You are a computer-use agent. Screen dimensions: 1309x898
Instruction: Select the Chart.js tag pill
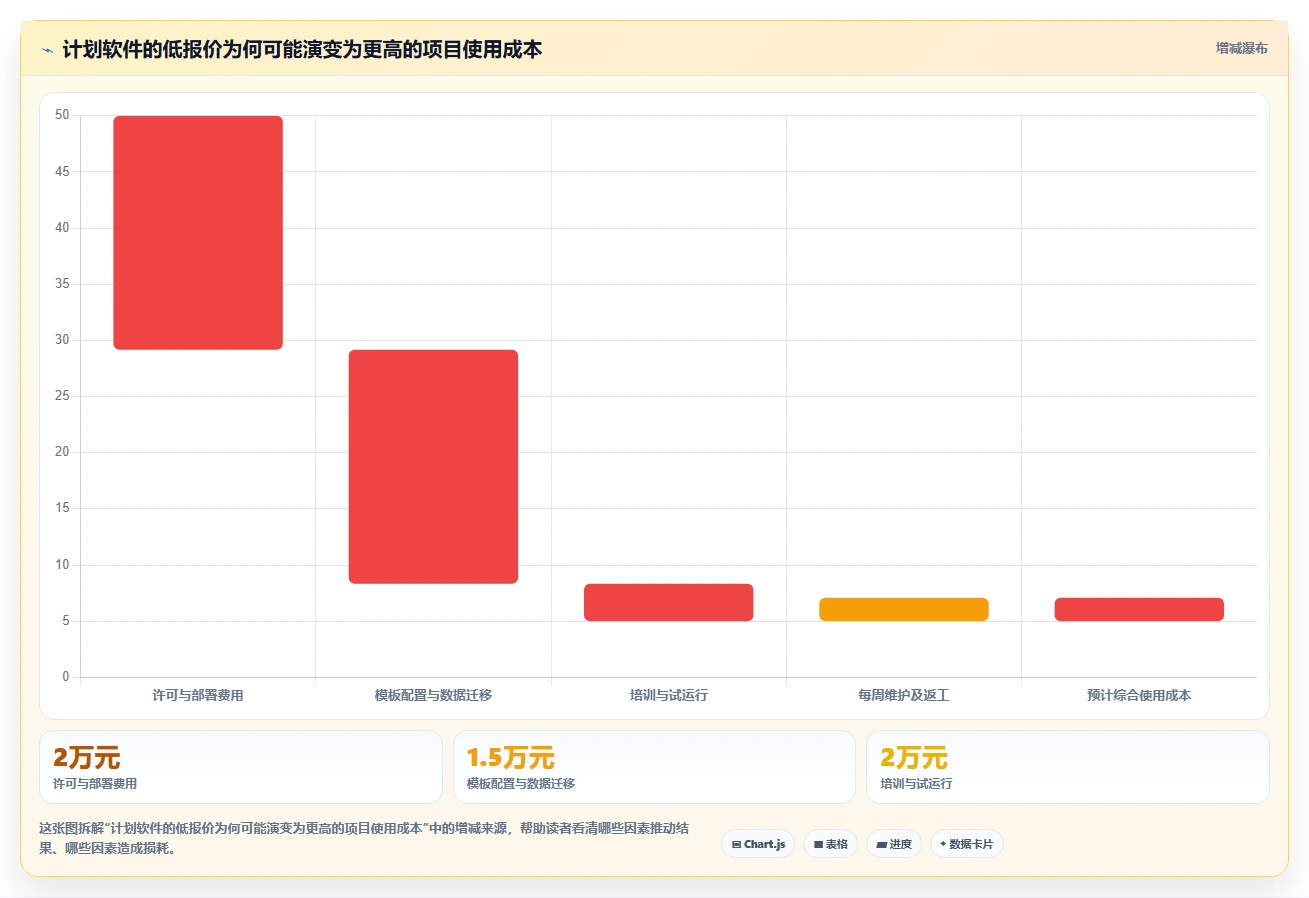pyautogui.click(x=758, y=844)
